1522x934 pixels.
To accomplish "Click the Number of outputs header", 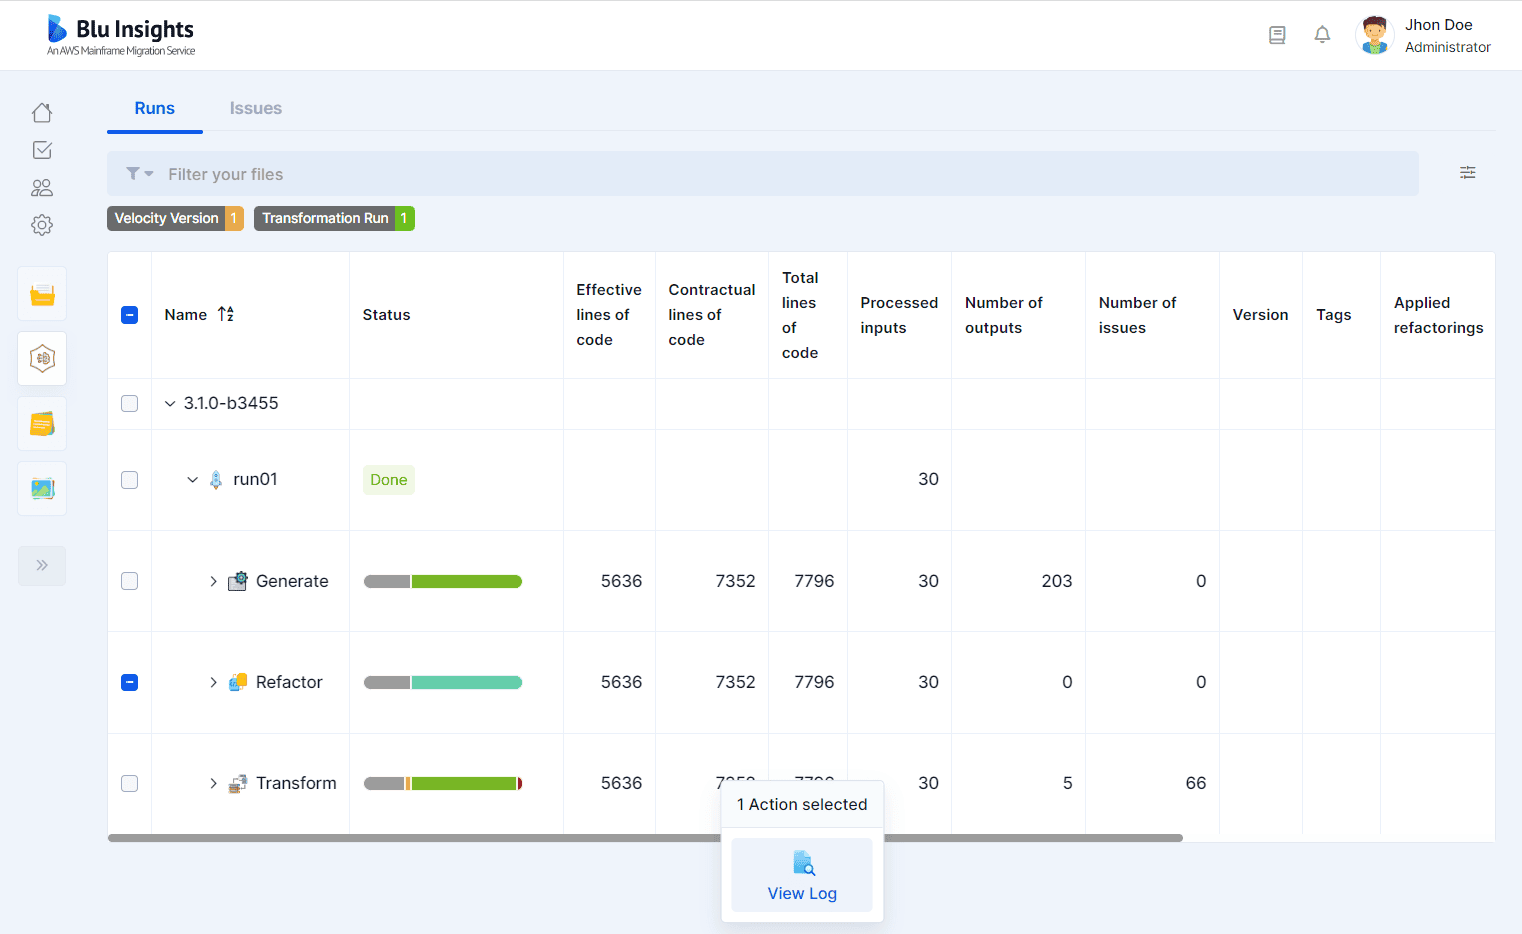I will point(1004,315).
